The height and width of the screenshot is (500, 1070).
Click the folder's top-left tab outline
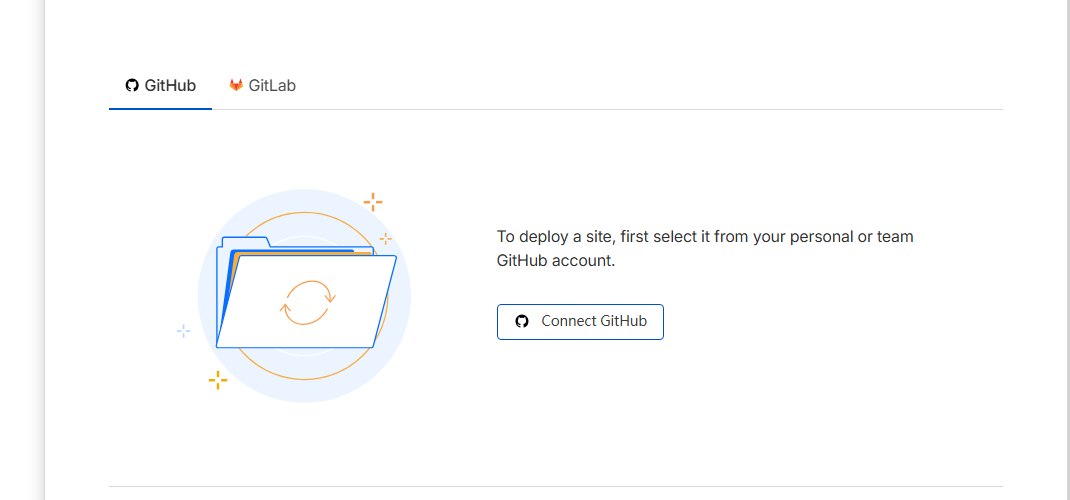click(245, 241)
